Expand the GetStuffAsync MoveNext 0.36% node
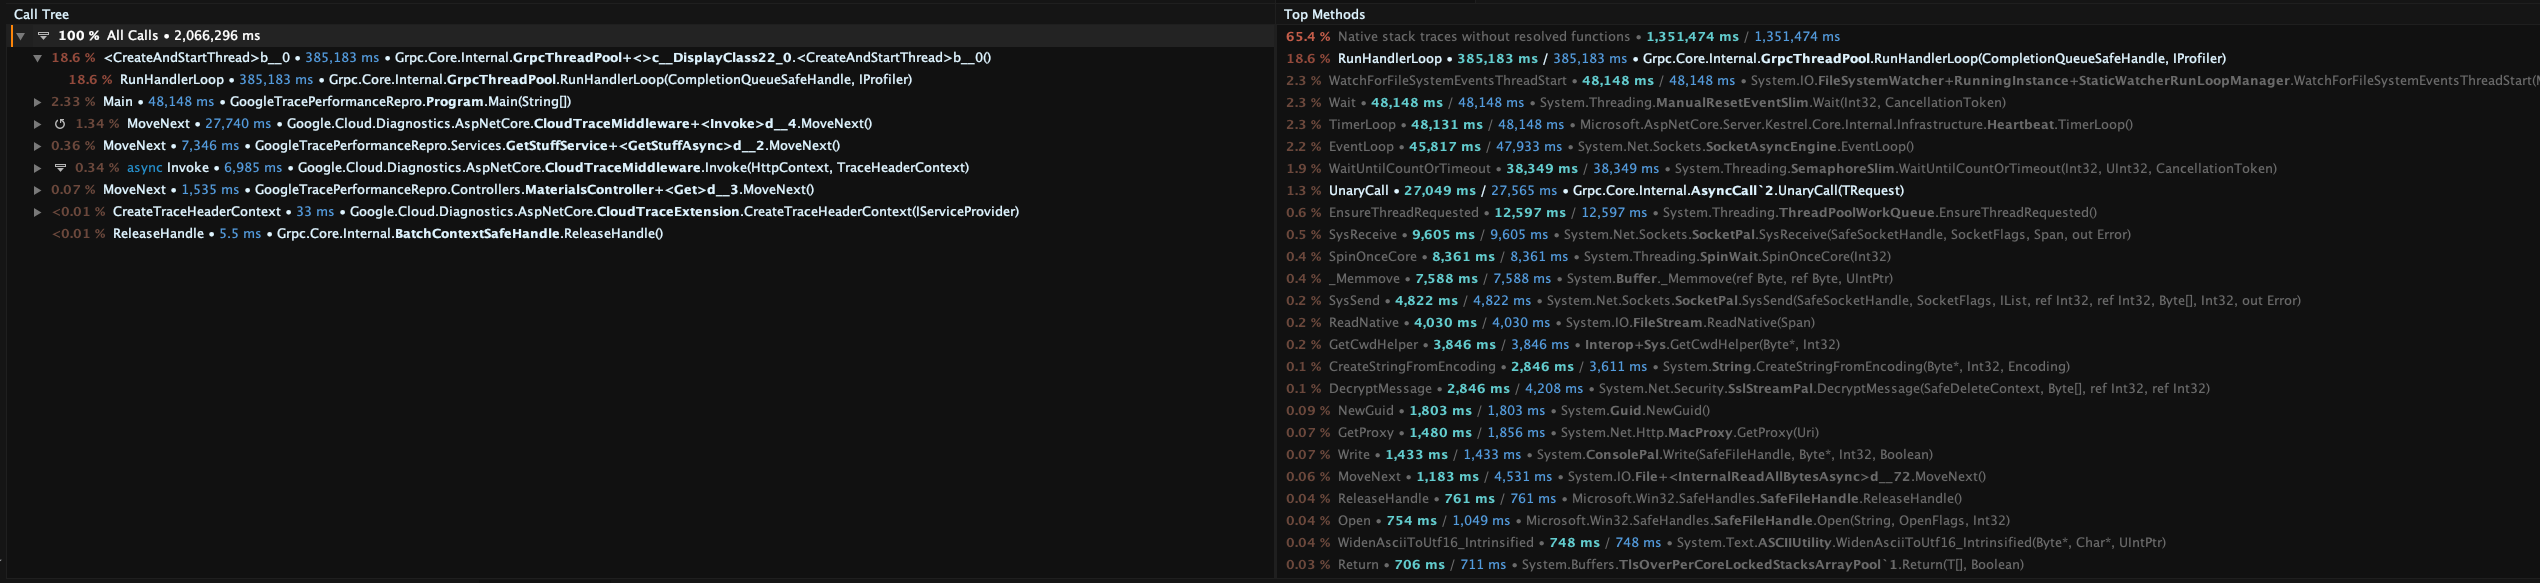This screenshot has width=2540, height=583. (x=38, y=146)
